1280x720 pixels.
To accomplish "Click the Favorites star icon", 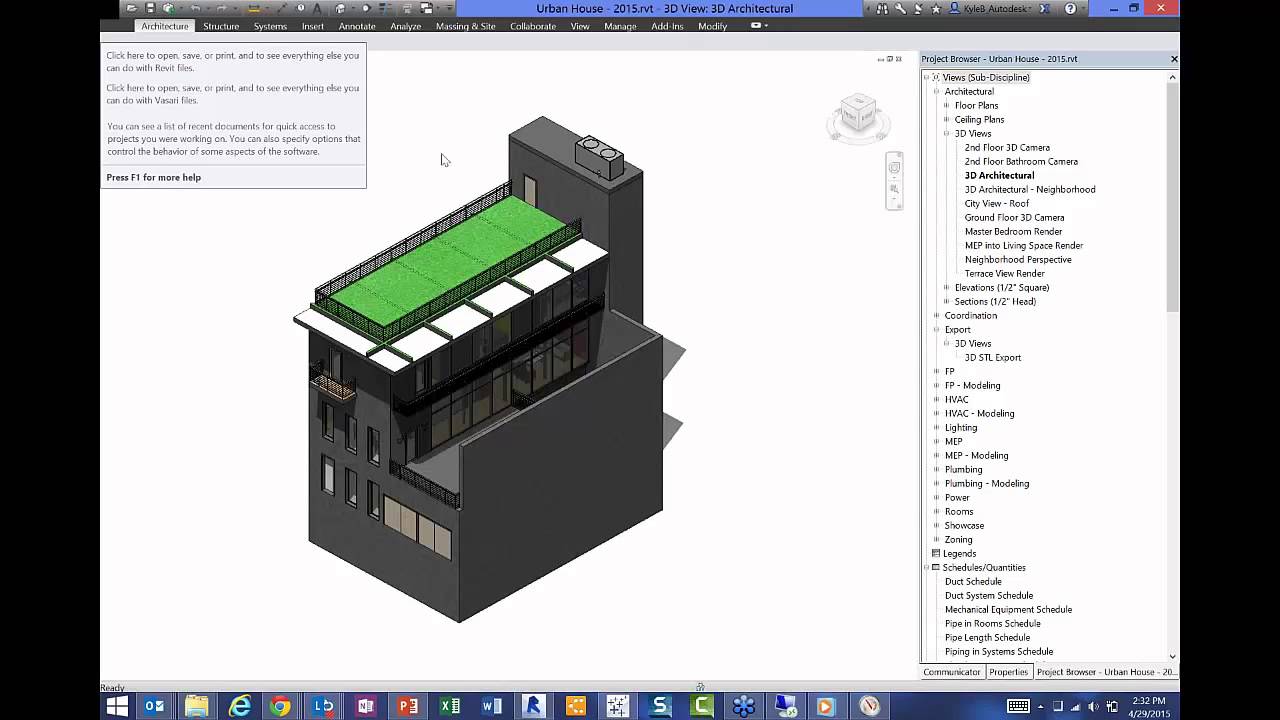I will [x=936, y=8].
